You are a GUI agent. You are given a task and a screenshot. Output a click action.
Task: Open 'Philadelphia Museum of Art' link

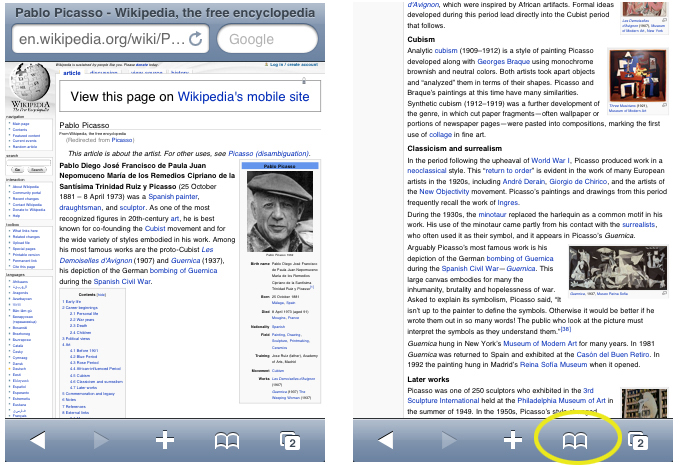point(562,401)
